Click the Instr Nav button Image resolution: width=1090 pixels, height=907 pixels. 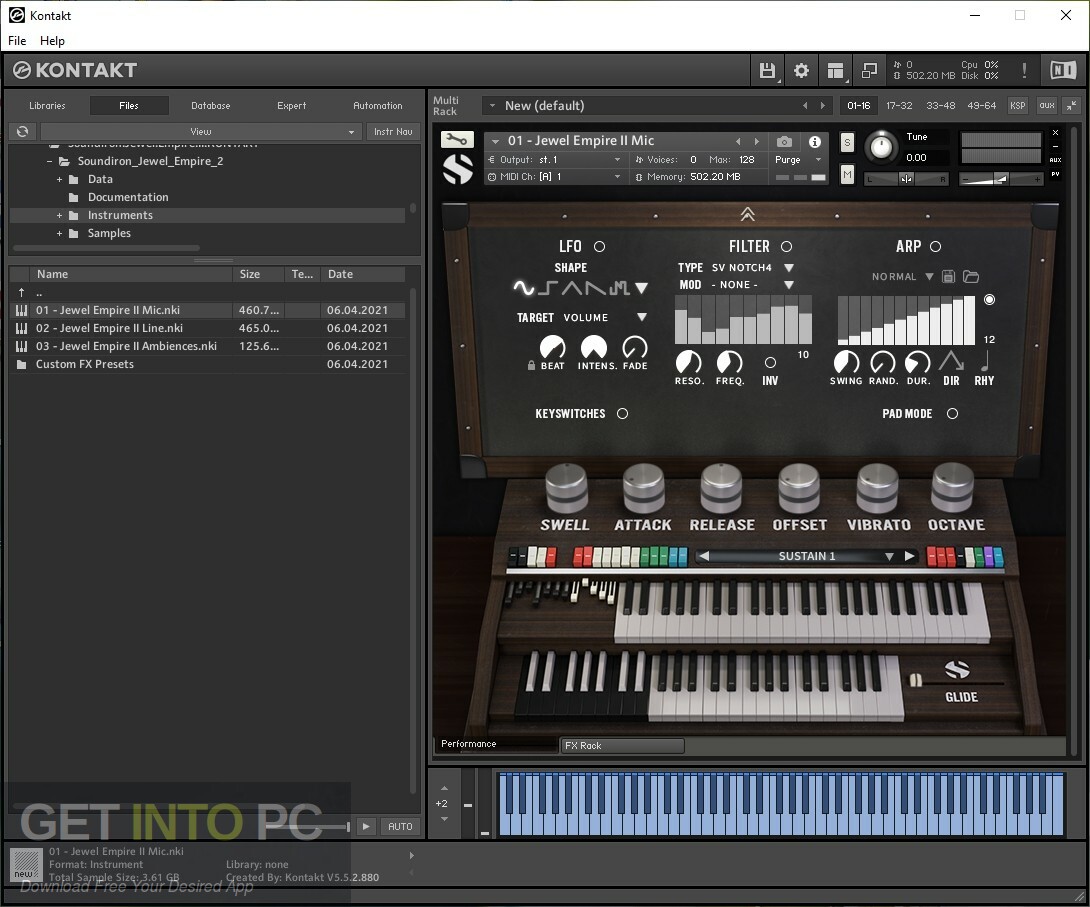393,131
